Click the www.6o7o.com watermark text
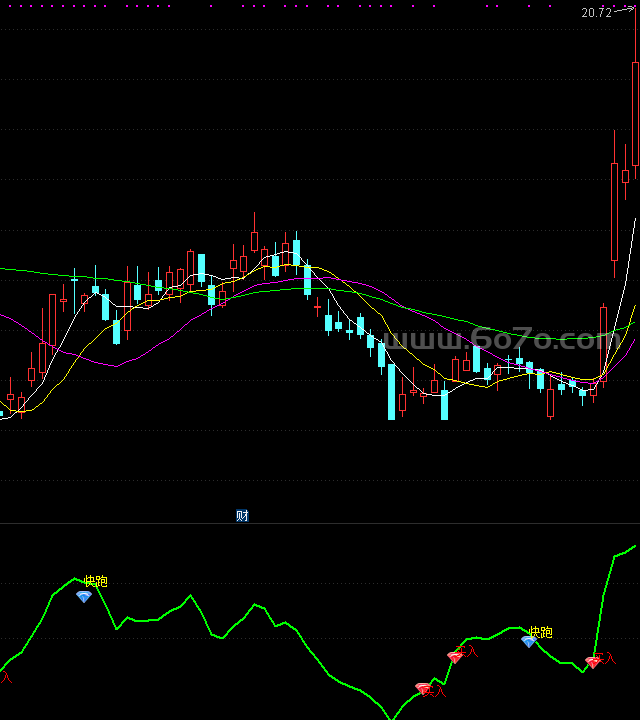Screen dimensions: 640x720 click(500, 341)
